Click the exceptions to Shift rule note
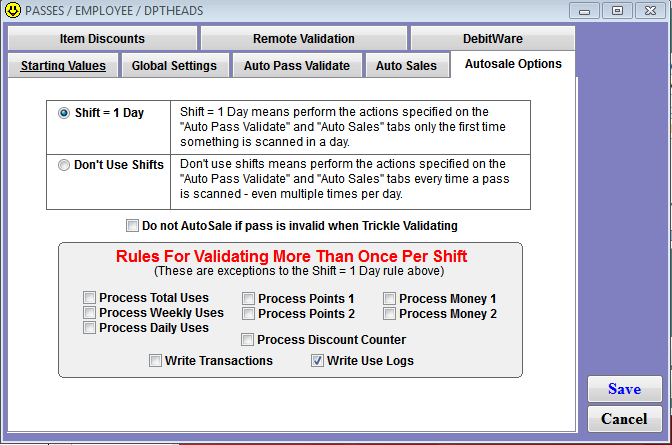The image size is (672, 445). (299, 271)
